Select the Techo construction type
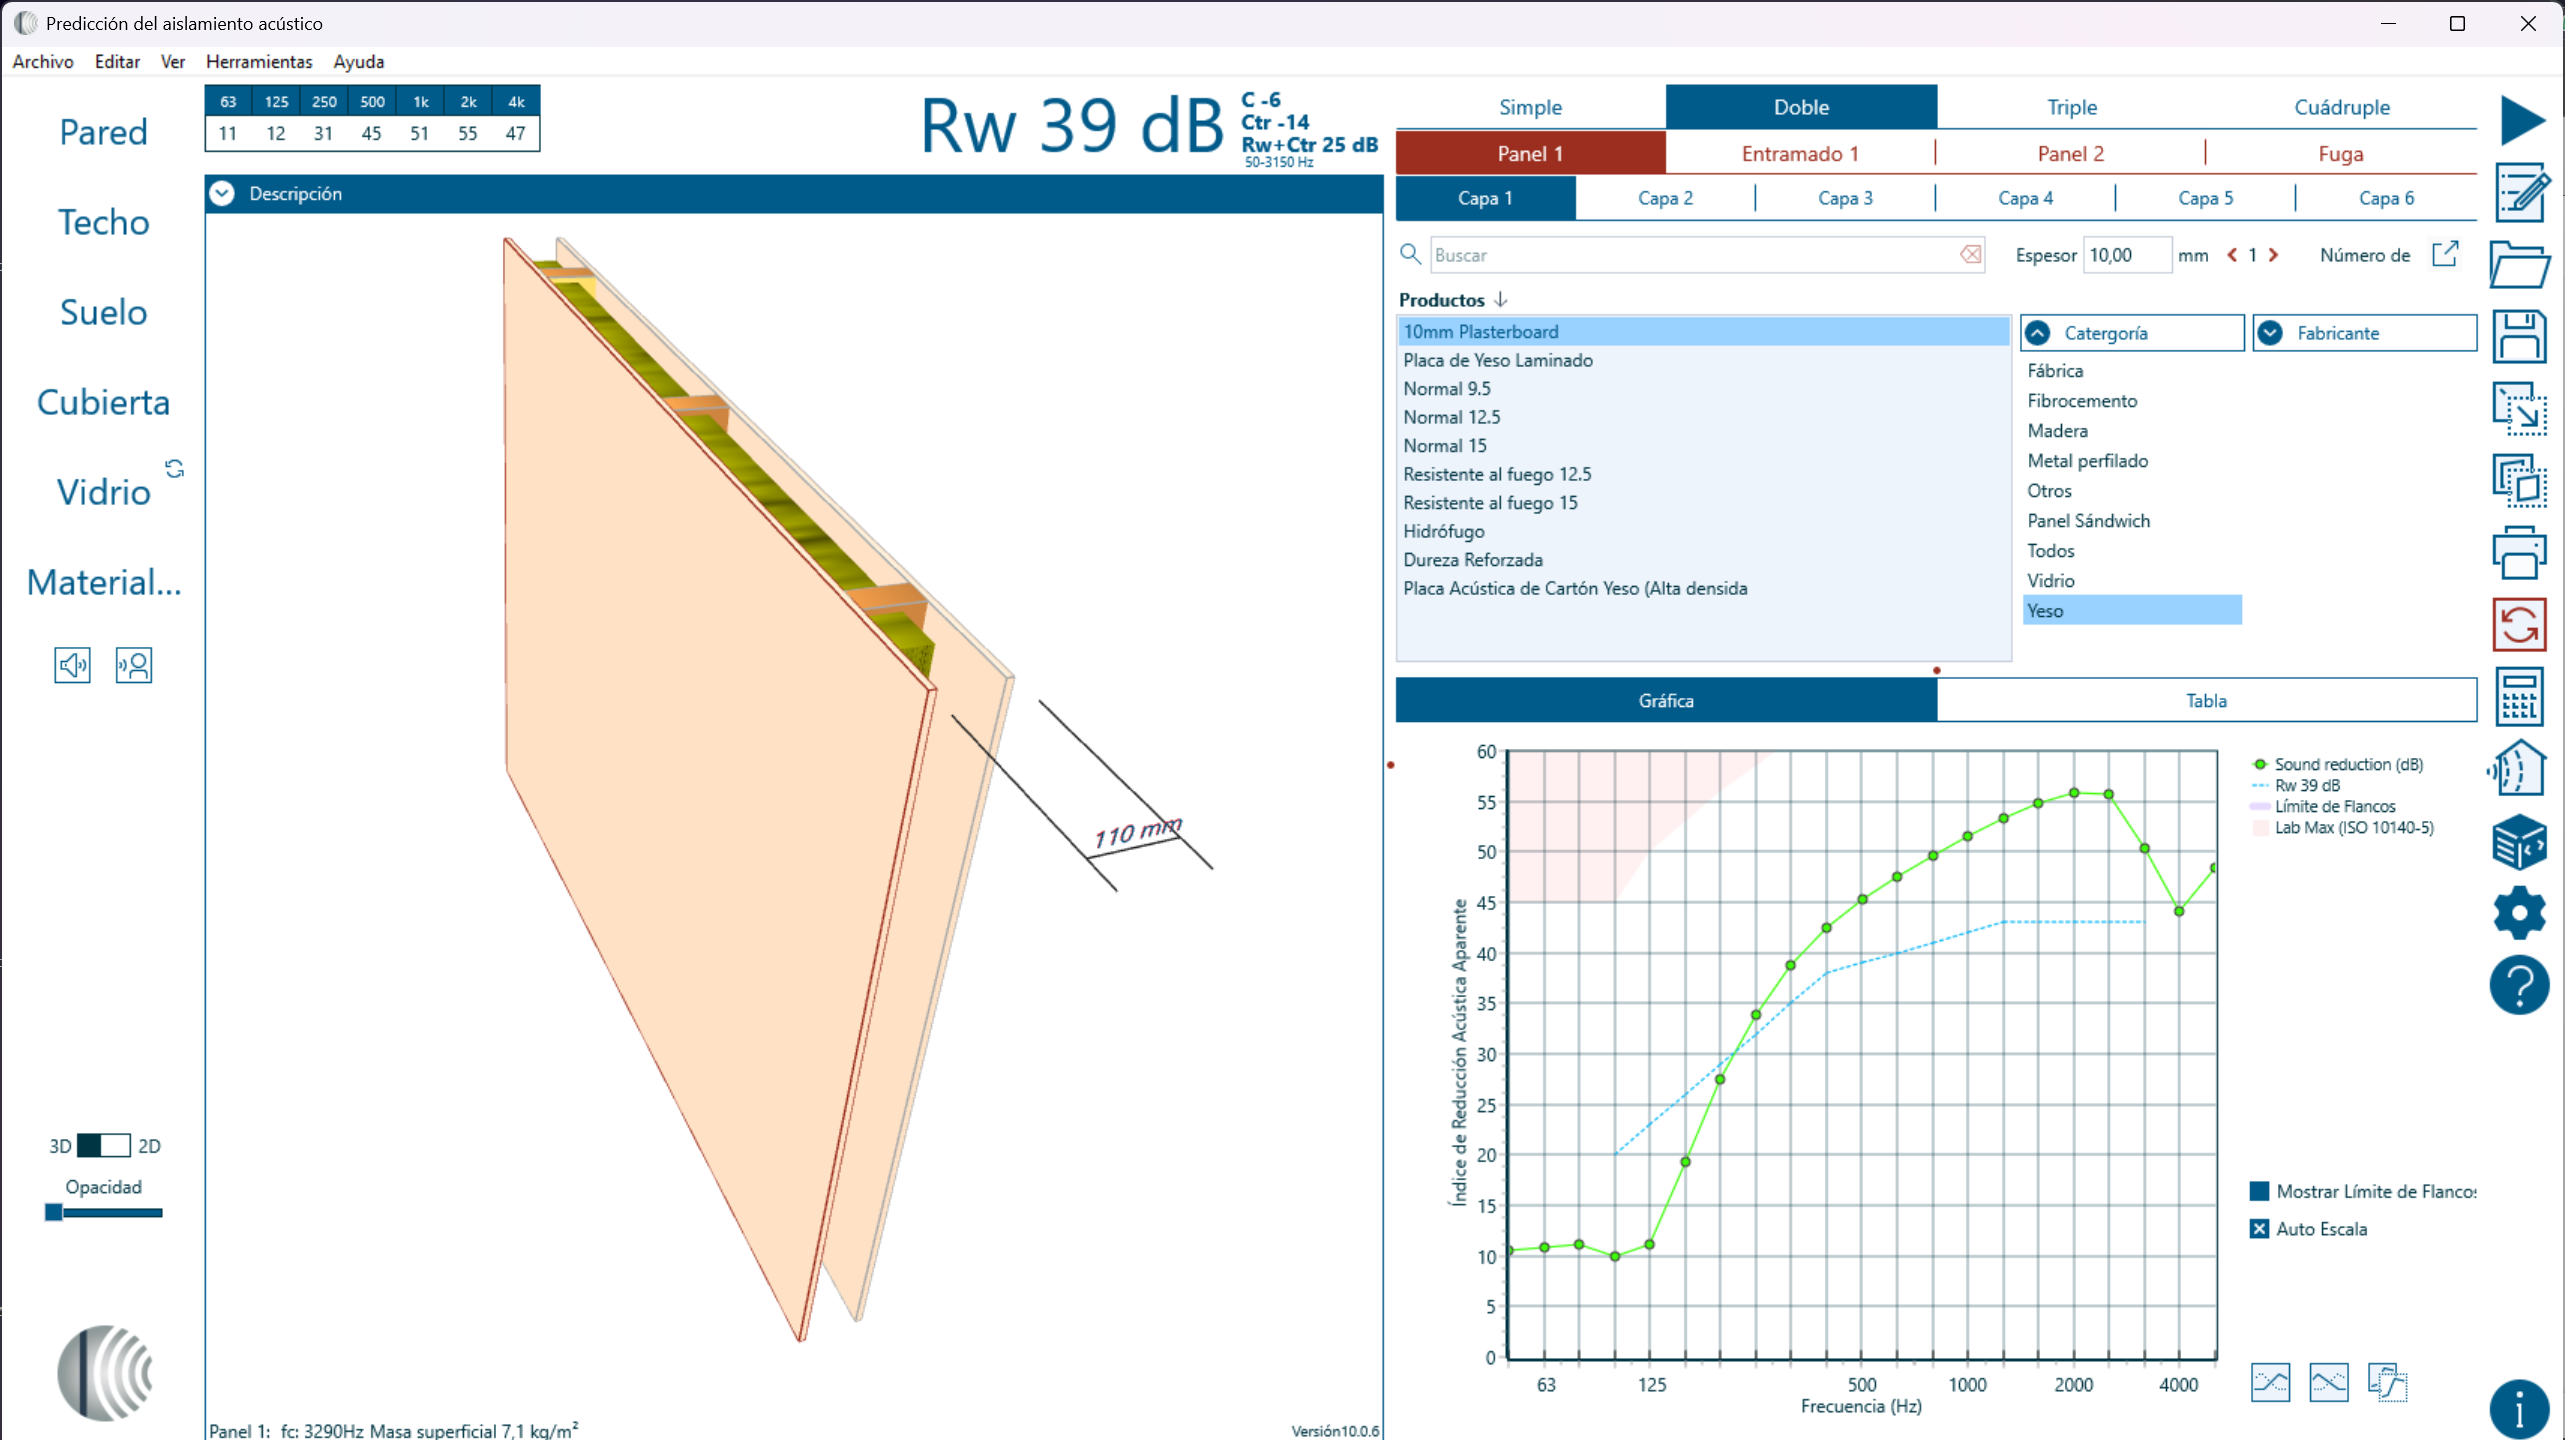The image size is (2565, 1440). point(104,222)
